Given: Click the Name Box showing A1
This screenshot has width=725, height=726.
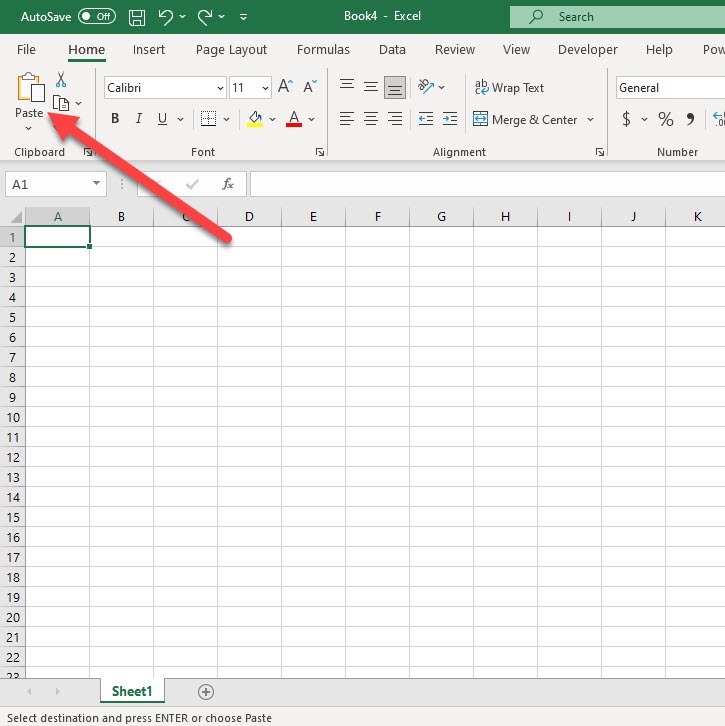Looking at the screenshot, I should (x=56, y=184).
